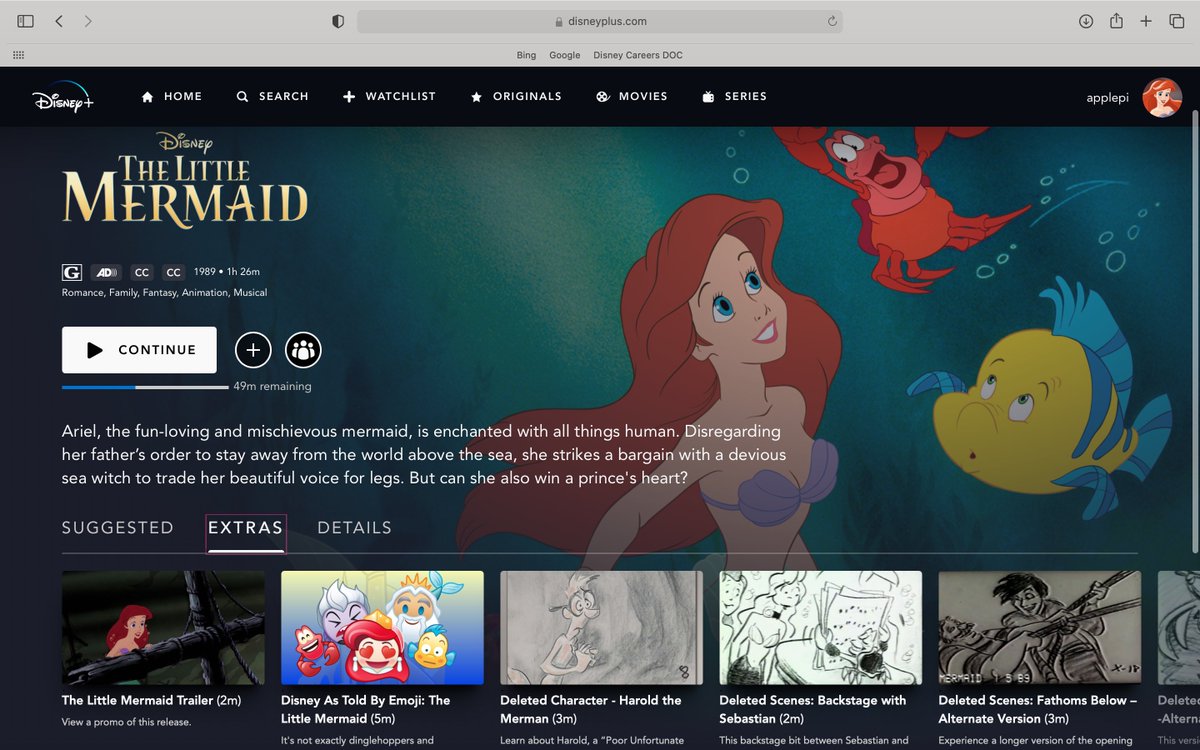The height and width of the screenshot is (750, 1200).
Task: Open the applepi profile avatar
Action: point(1162,97)
